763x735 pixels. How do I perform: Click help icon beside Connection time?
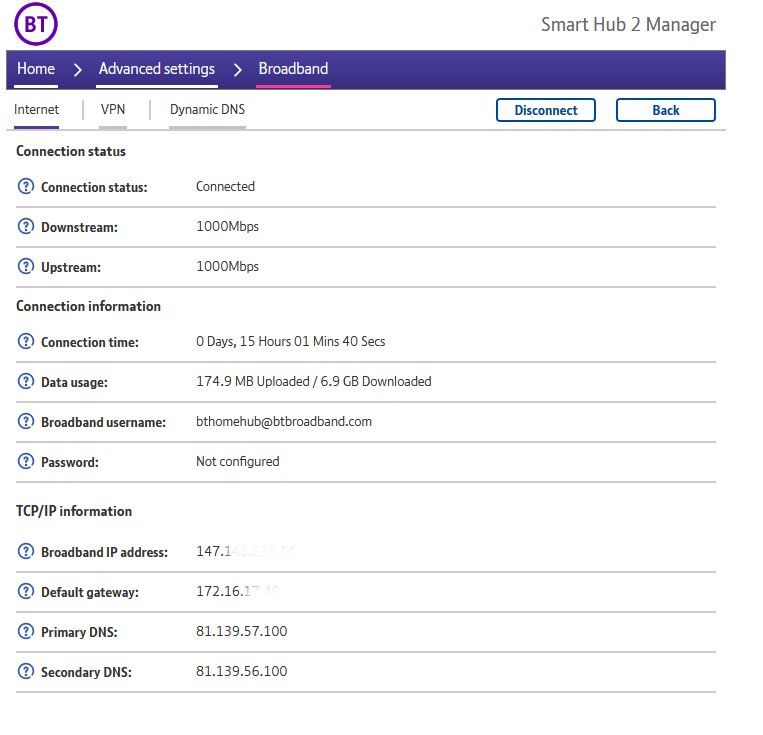point(26,342)
